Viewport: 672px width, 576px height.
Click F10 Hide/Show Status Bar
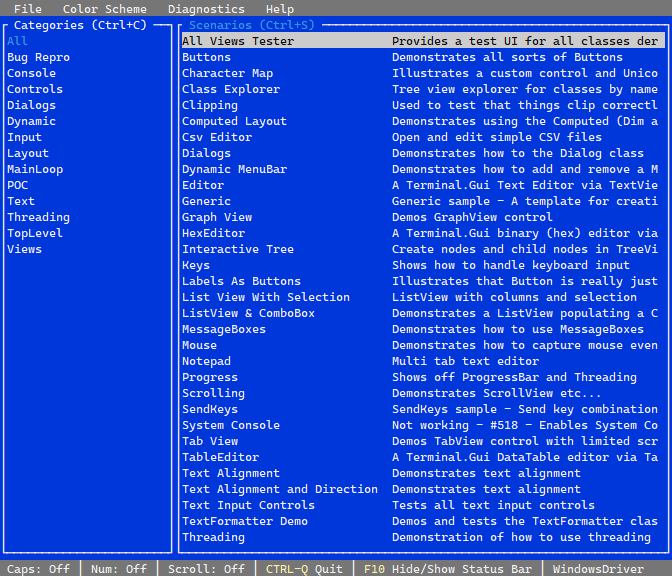[x=447, y=569]
